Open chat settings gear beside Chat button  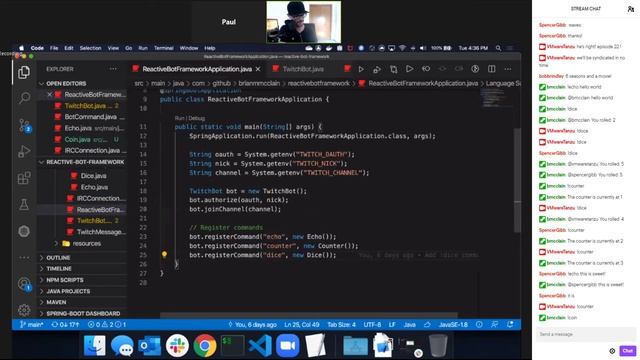(612, 351)
